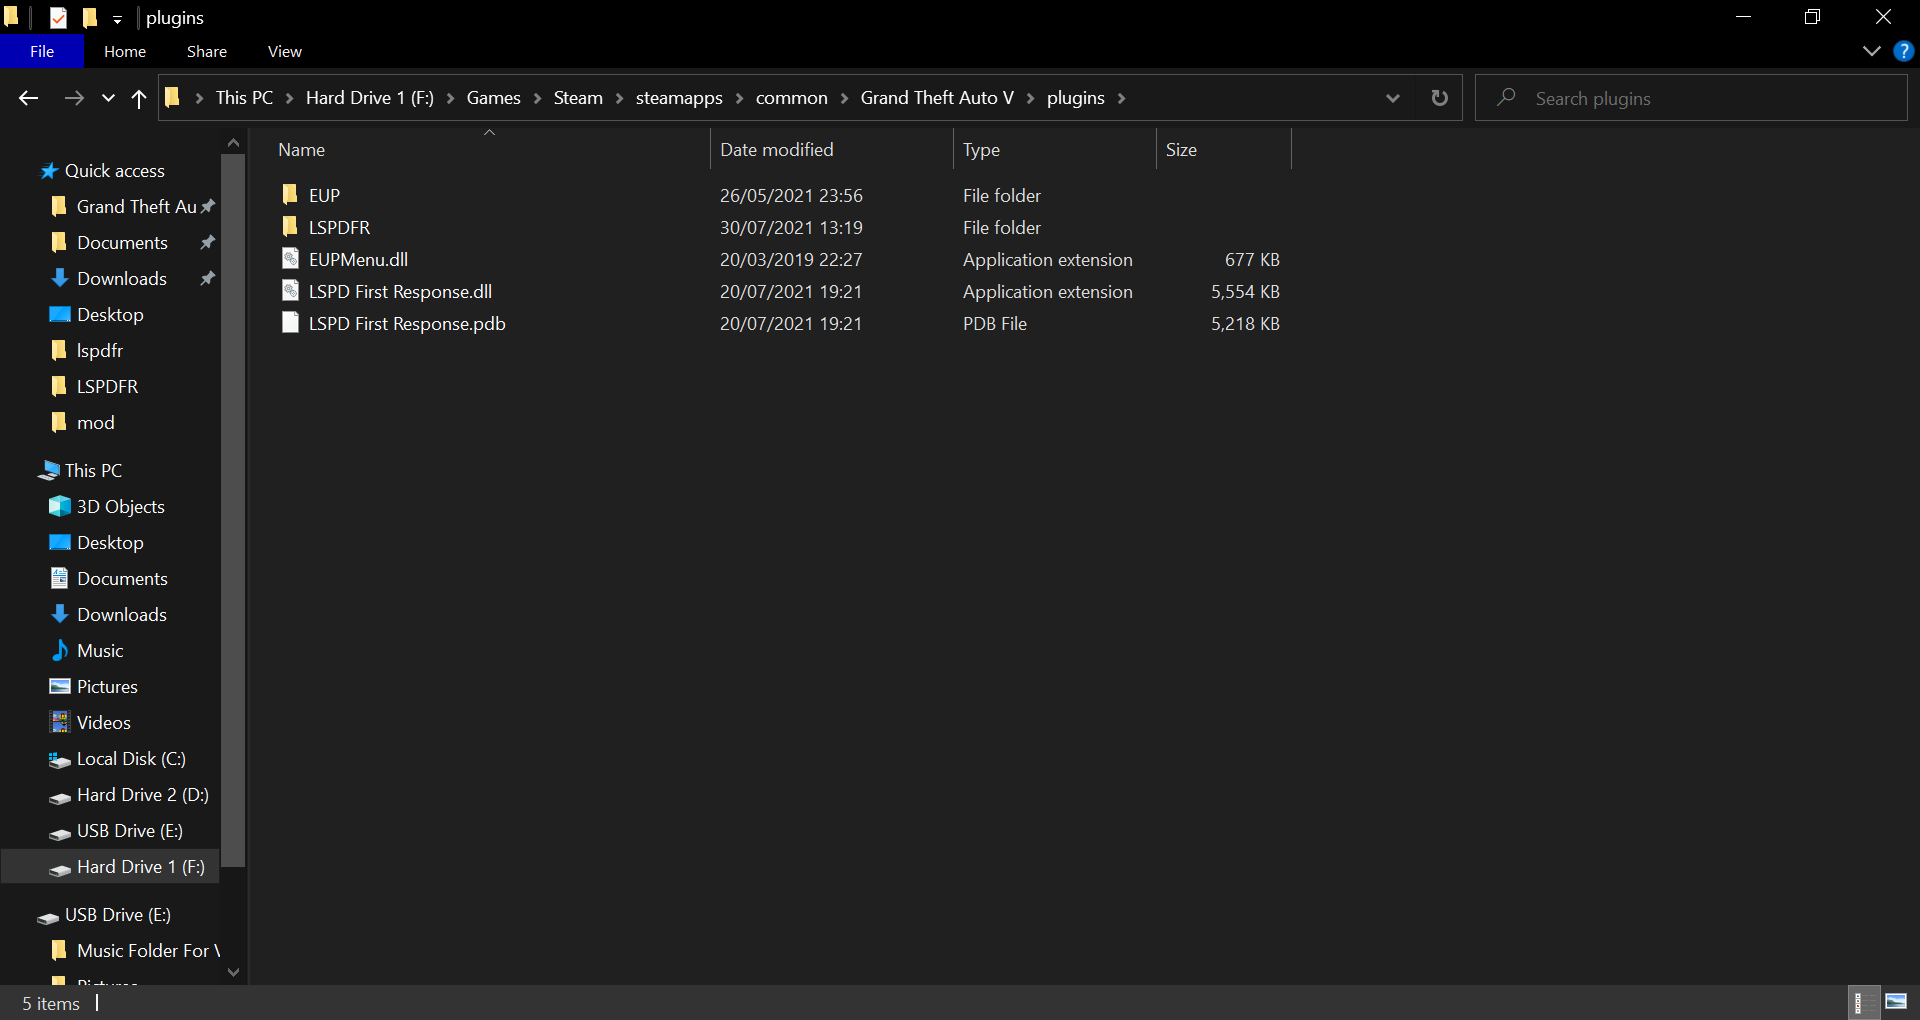
Task: Go forward with the Forward arrow
Action: 74,98
